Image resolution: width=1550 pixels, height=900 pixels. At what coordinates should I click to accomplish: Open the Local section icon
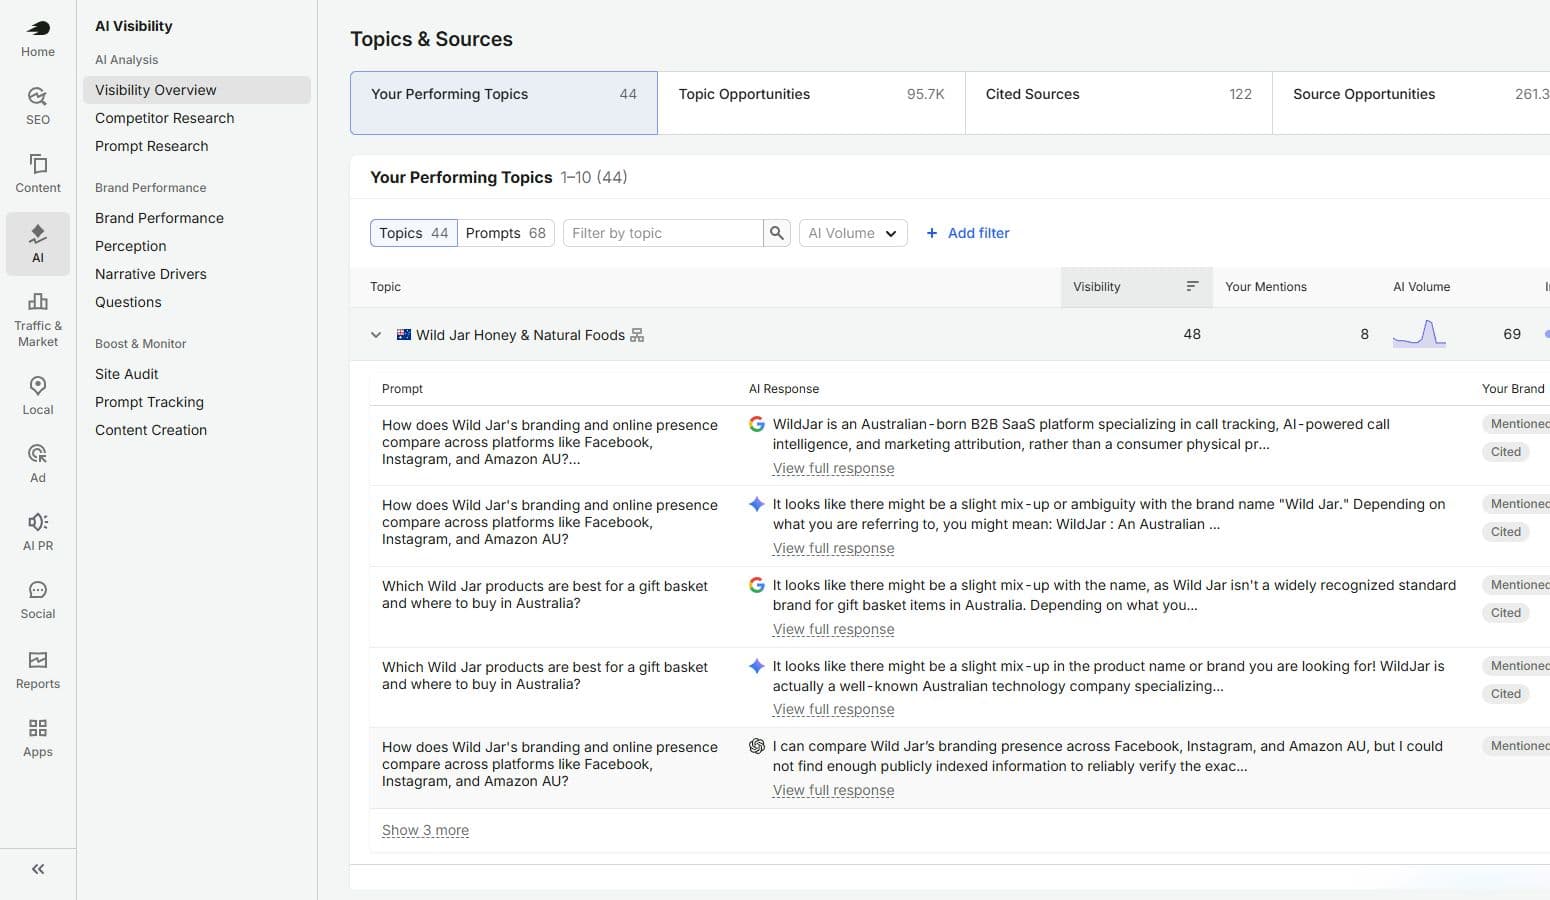point(38,386)
